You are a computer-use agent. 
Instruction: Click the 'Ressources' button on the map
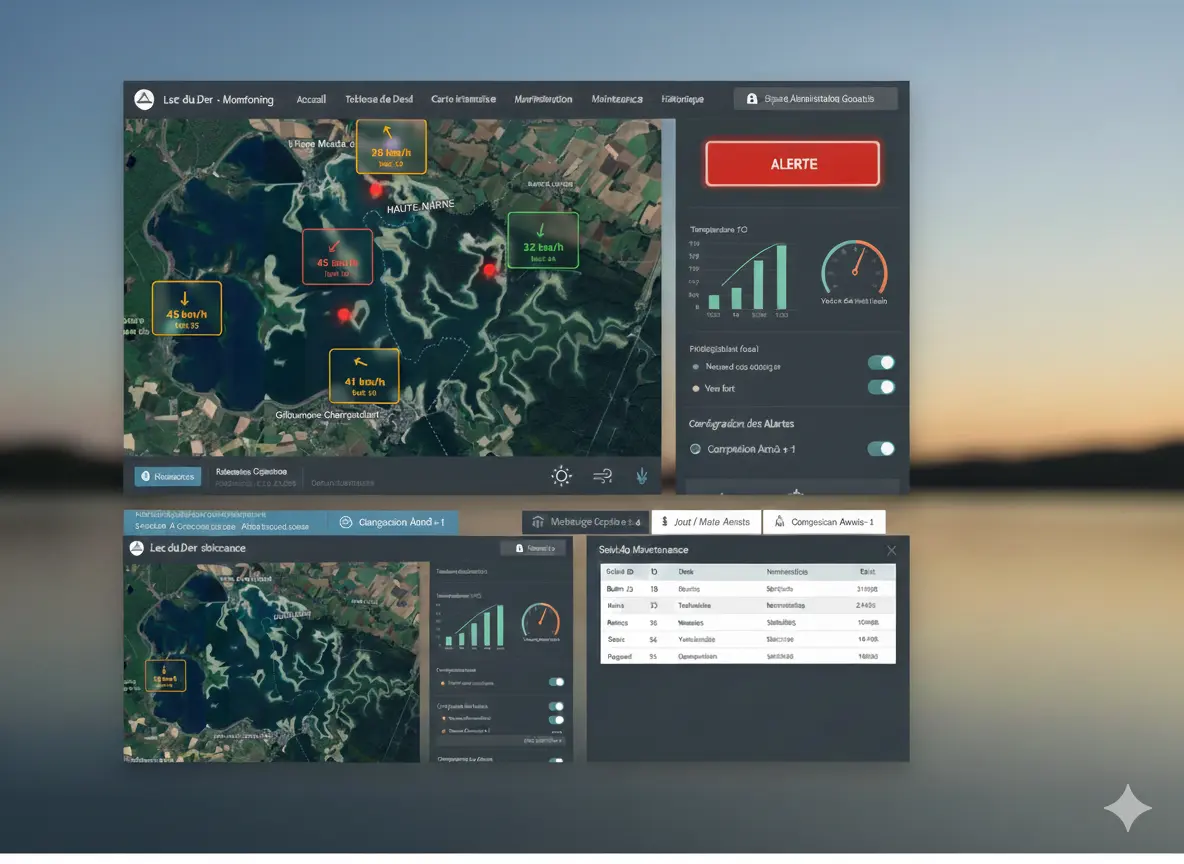pos(167,476)
